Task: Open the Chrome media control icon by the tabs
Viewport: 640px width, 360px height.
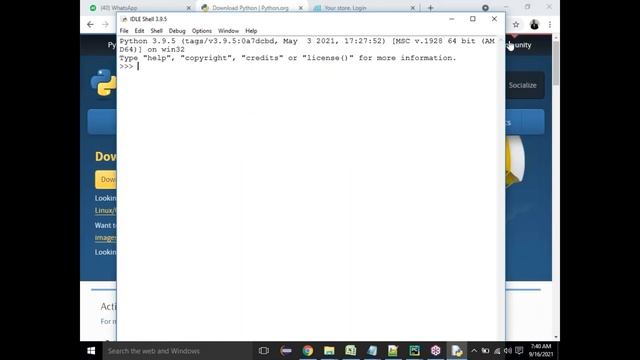Action: point(485,8)
